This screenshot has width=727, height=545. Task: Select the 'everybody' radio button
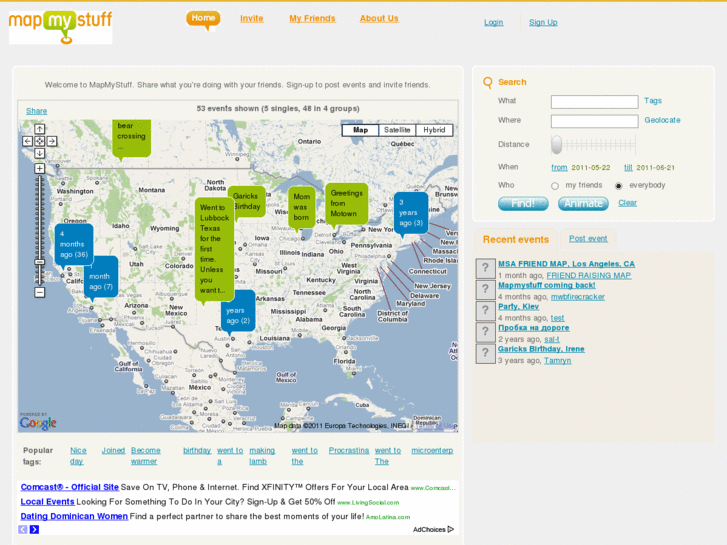(x=619, y=186)
